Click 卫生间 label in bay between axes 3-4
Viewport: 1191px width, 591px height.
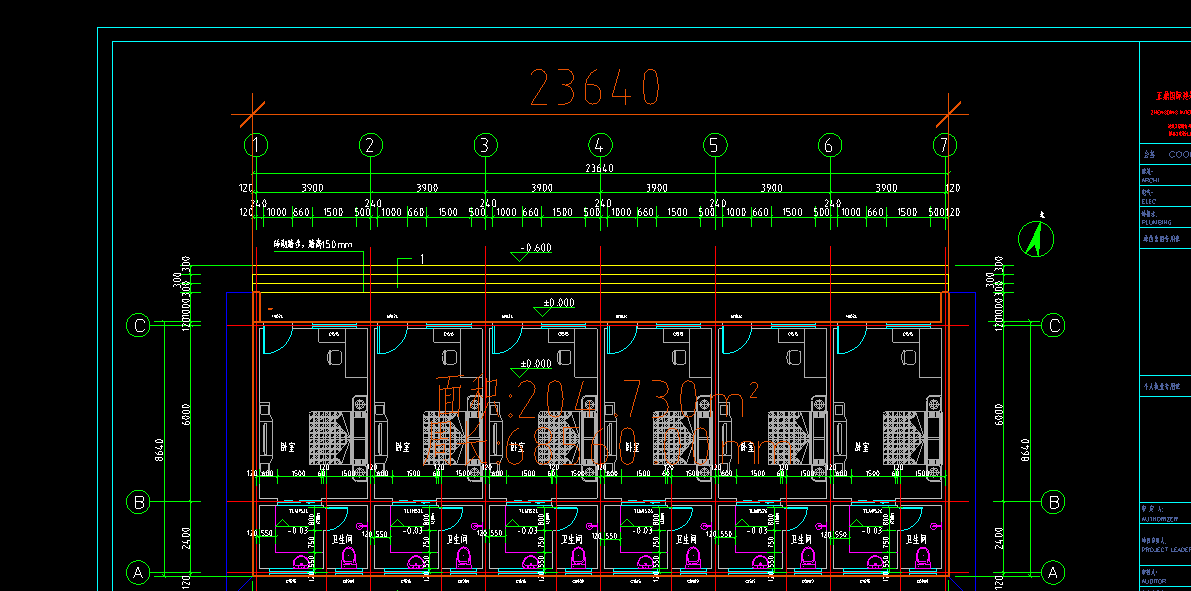[573, 539]
